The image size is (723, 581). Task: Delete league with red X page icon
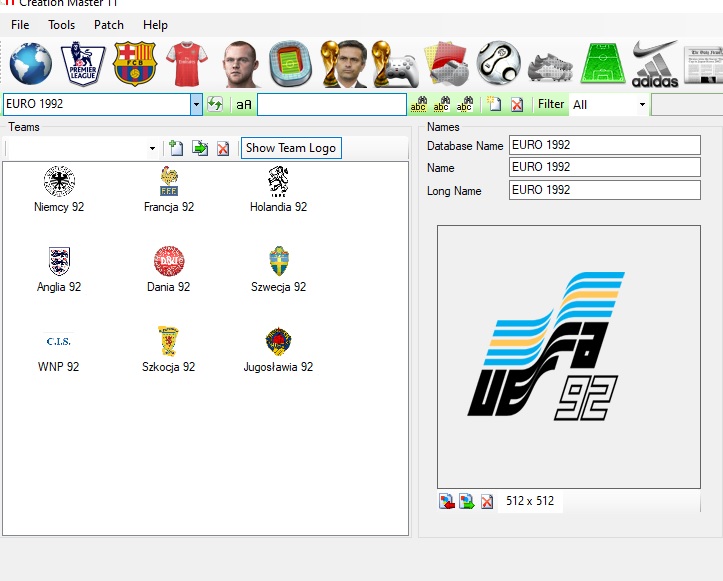pyautogui.click(x=517, y=105)
